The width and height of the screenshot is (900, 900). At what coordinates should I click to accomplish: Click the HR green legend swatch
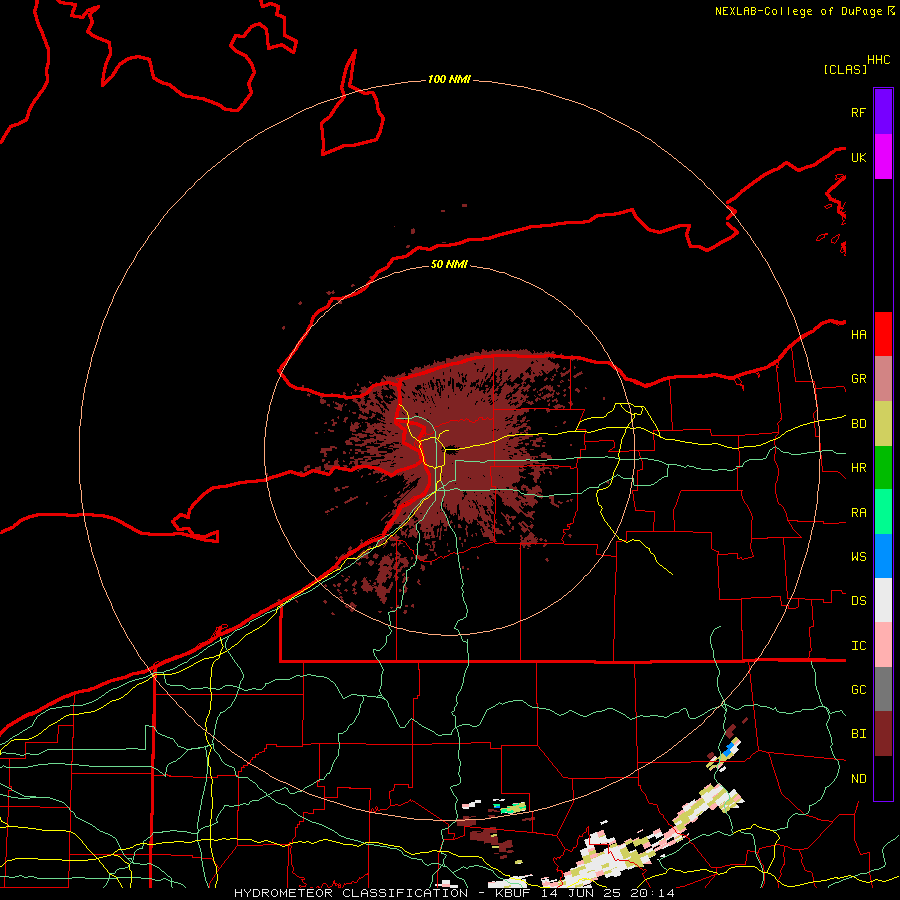point(883,468)
